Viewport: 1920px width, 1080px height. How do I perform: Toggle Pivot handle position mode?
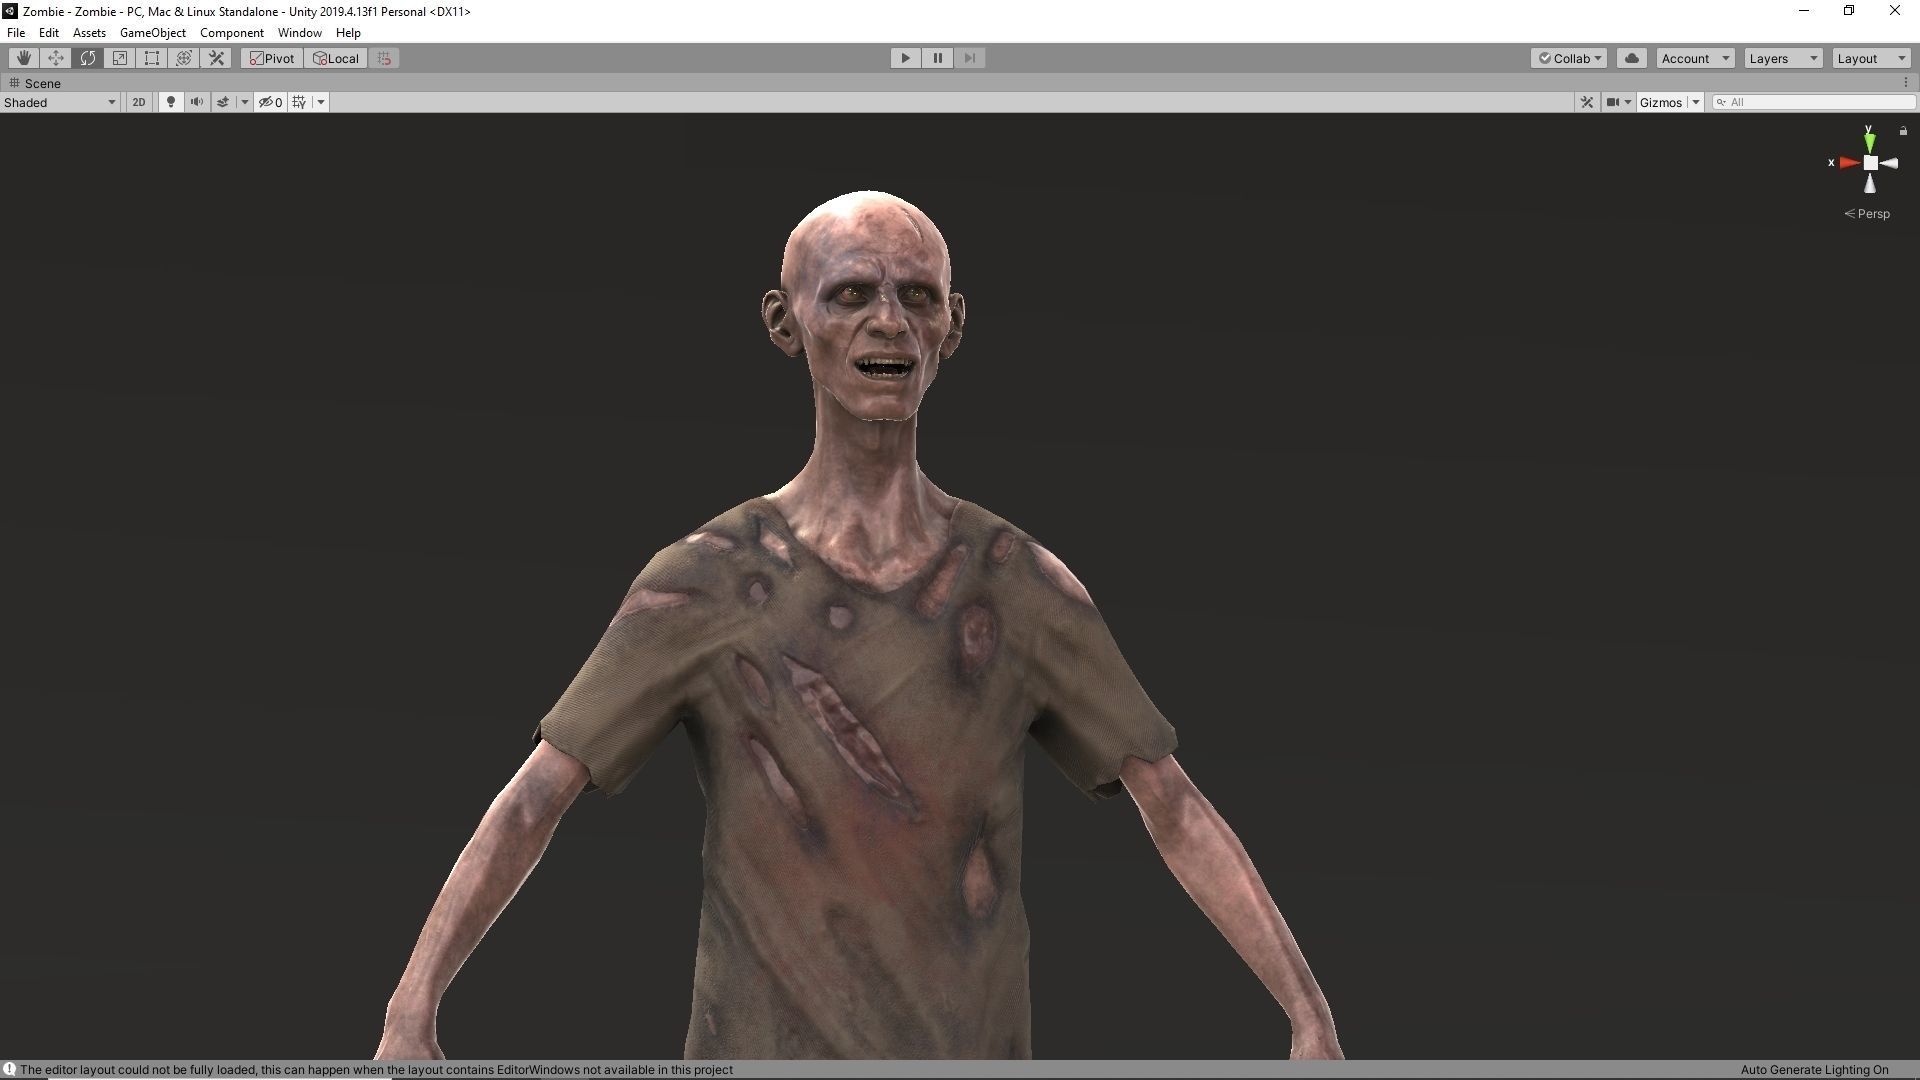point(272,58)
